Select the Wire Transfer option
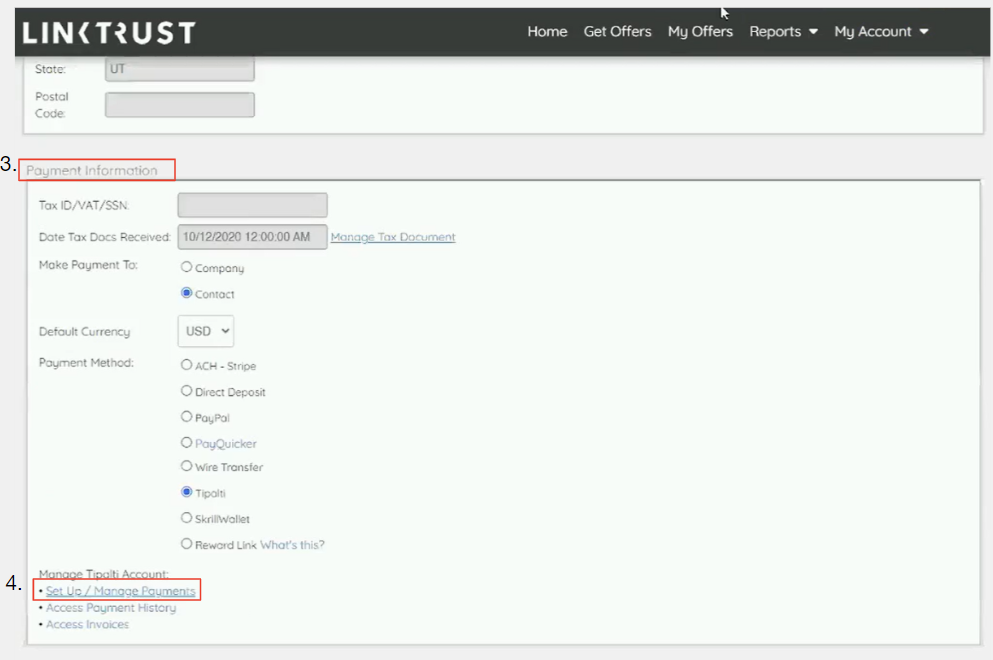993x660 pixels. [x=186, y=467]
